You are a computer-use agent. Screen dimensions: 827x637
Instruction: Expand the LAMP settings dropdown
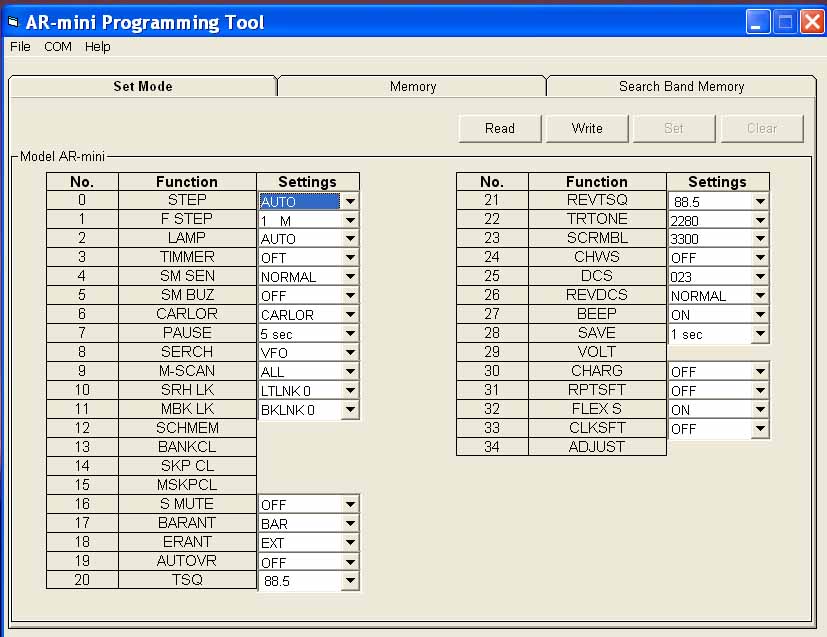pos(350,239)
